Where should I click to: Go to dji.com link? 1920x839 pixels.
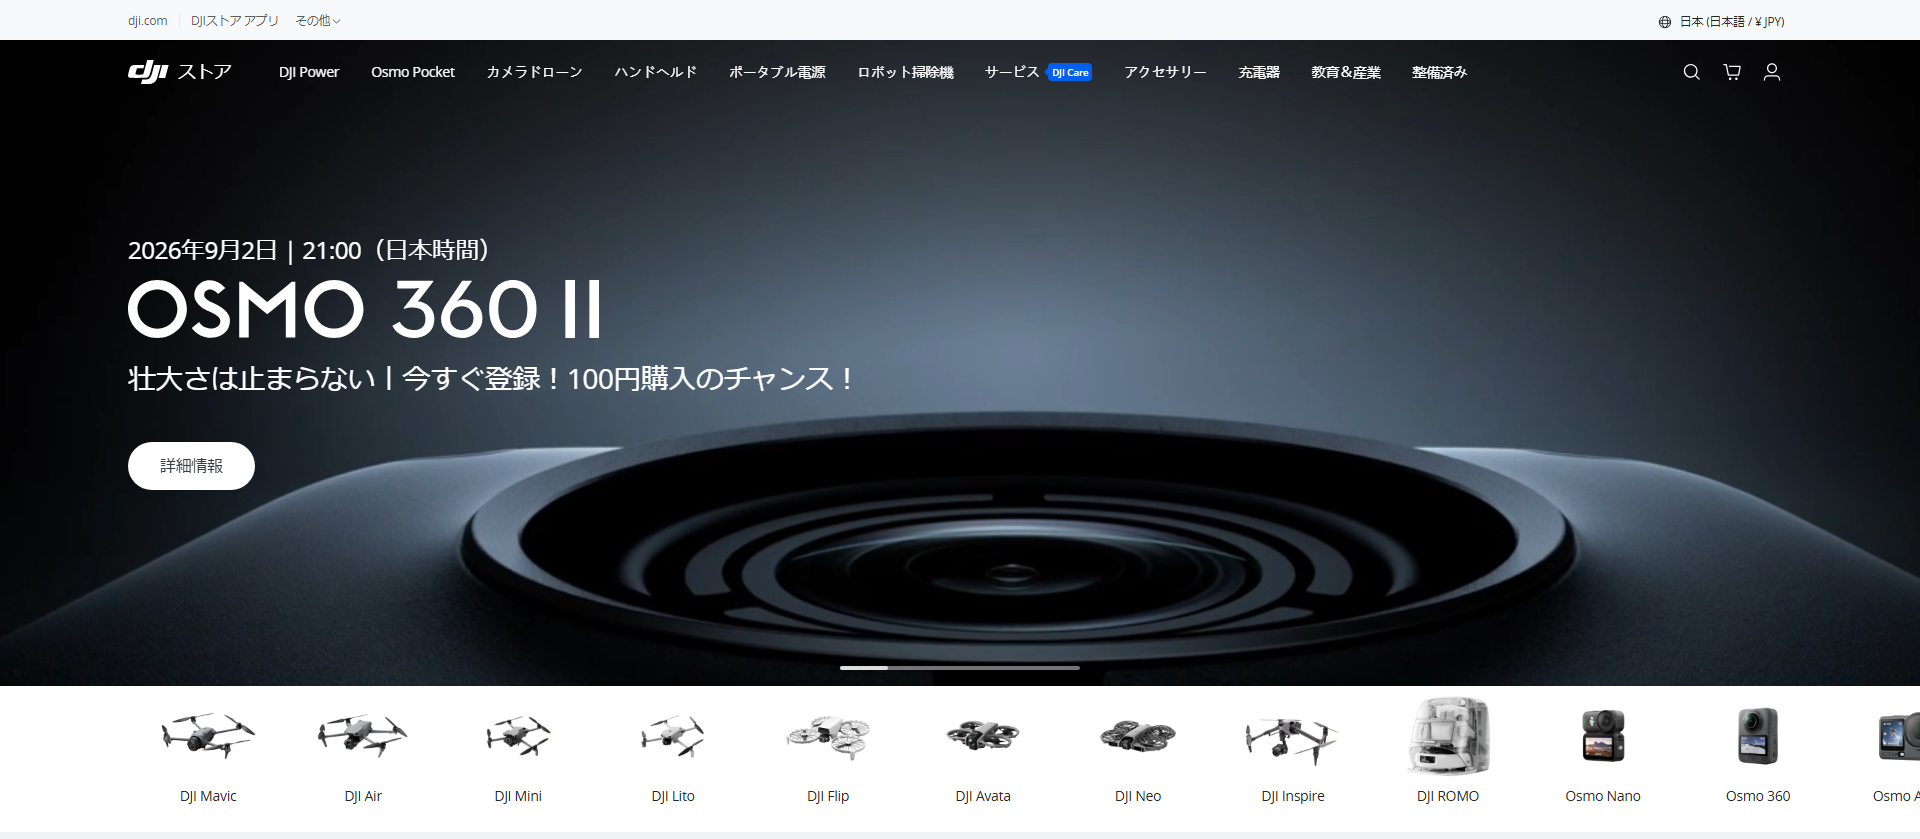coord(148,21)
